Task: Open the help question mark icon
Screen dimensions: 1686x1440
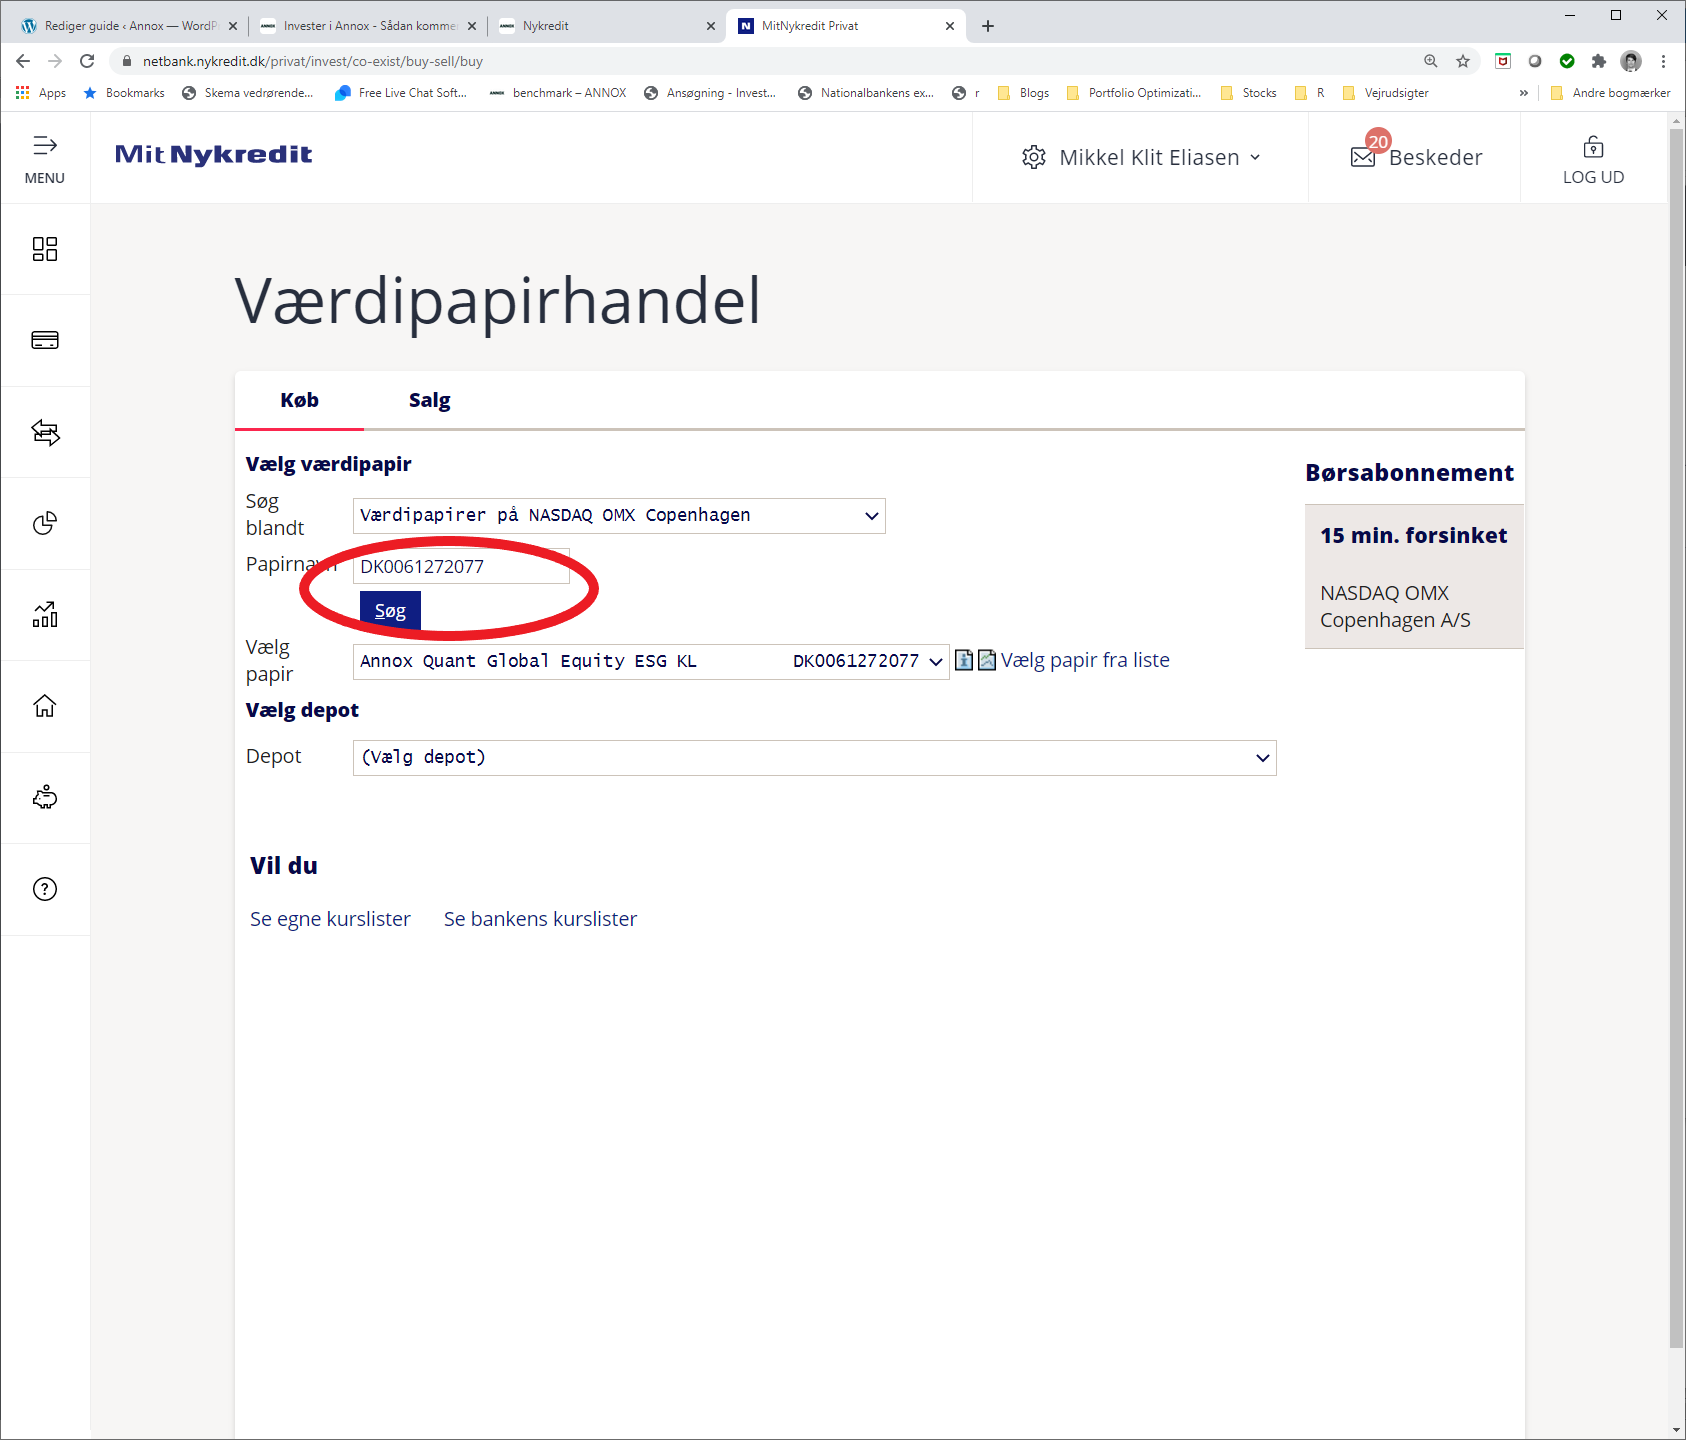Action: click(45, 889)
